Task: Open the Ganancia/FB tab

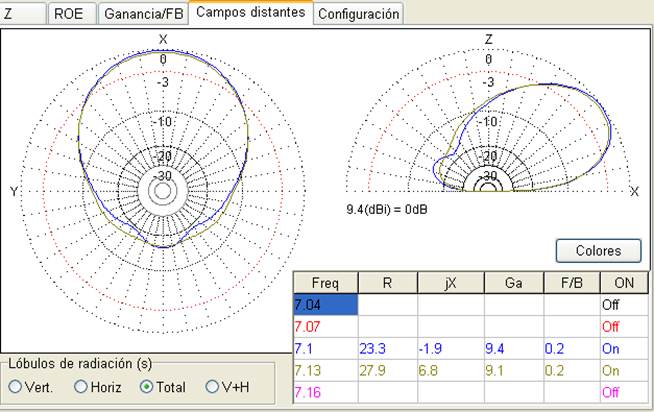Action: click(x=144, y=14)
